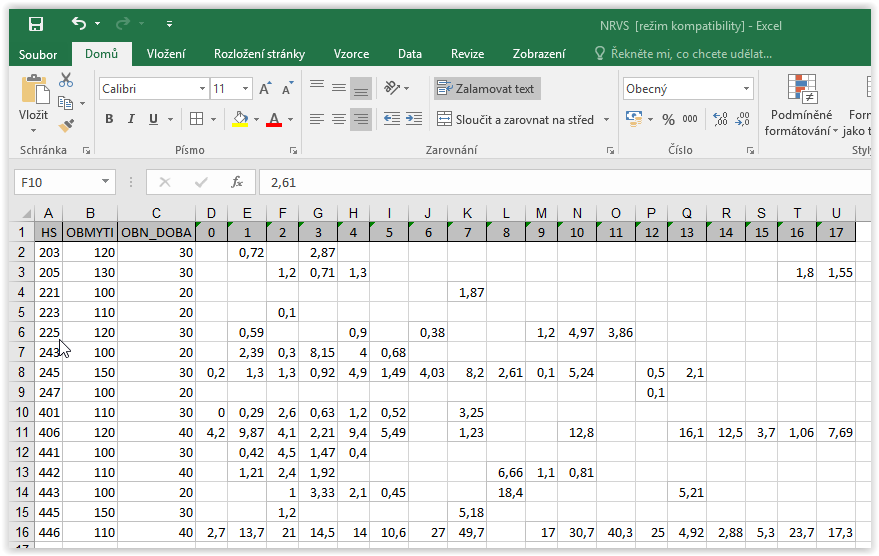Click Zalamovat text button
Image resolution: width=879 pixels, height=556 pixels.
point(487,89)
